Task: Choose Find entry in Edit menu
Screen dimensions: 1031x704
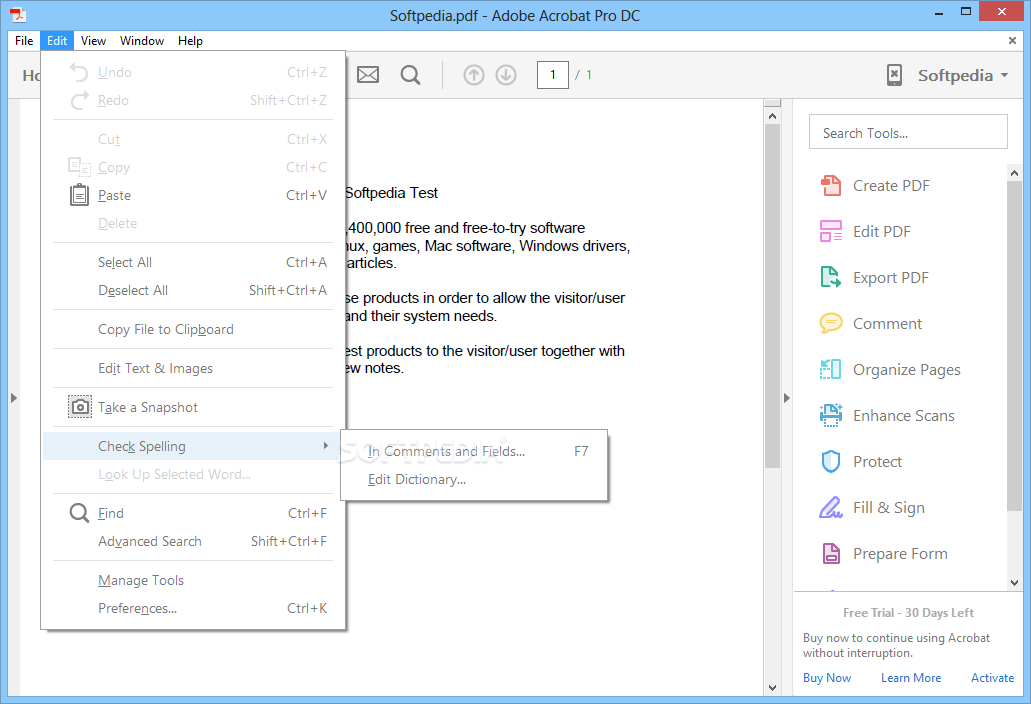Action: [193, 513]
